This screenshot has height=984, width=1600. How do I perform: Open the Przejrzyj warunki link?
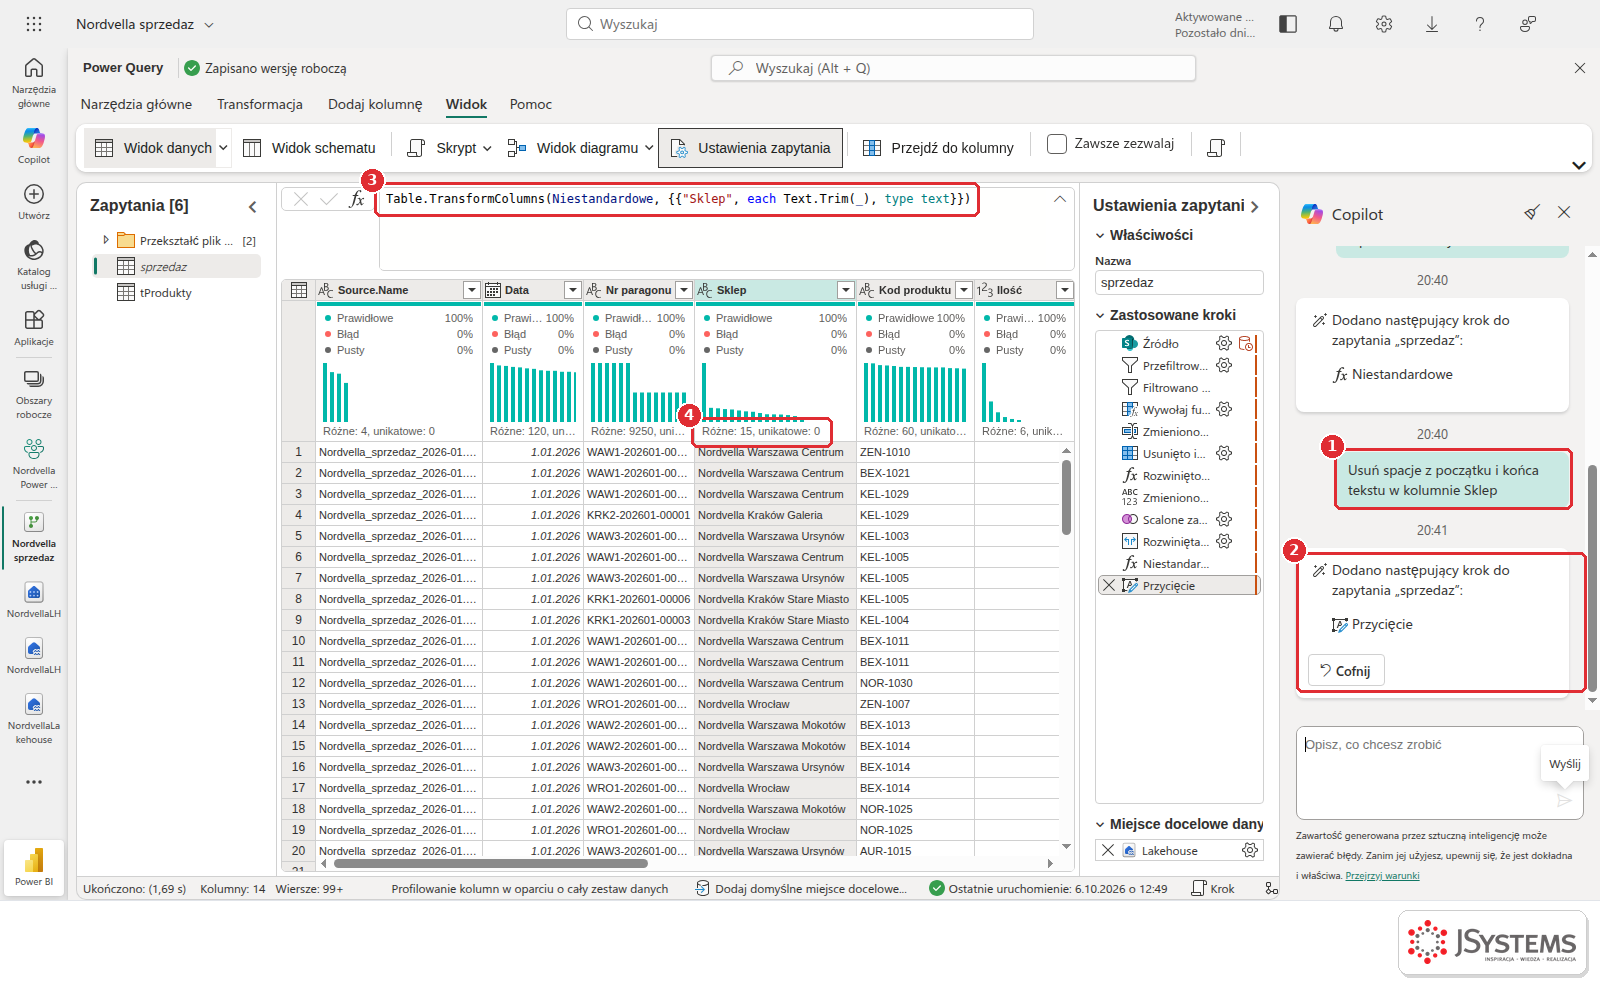1382,876
